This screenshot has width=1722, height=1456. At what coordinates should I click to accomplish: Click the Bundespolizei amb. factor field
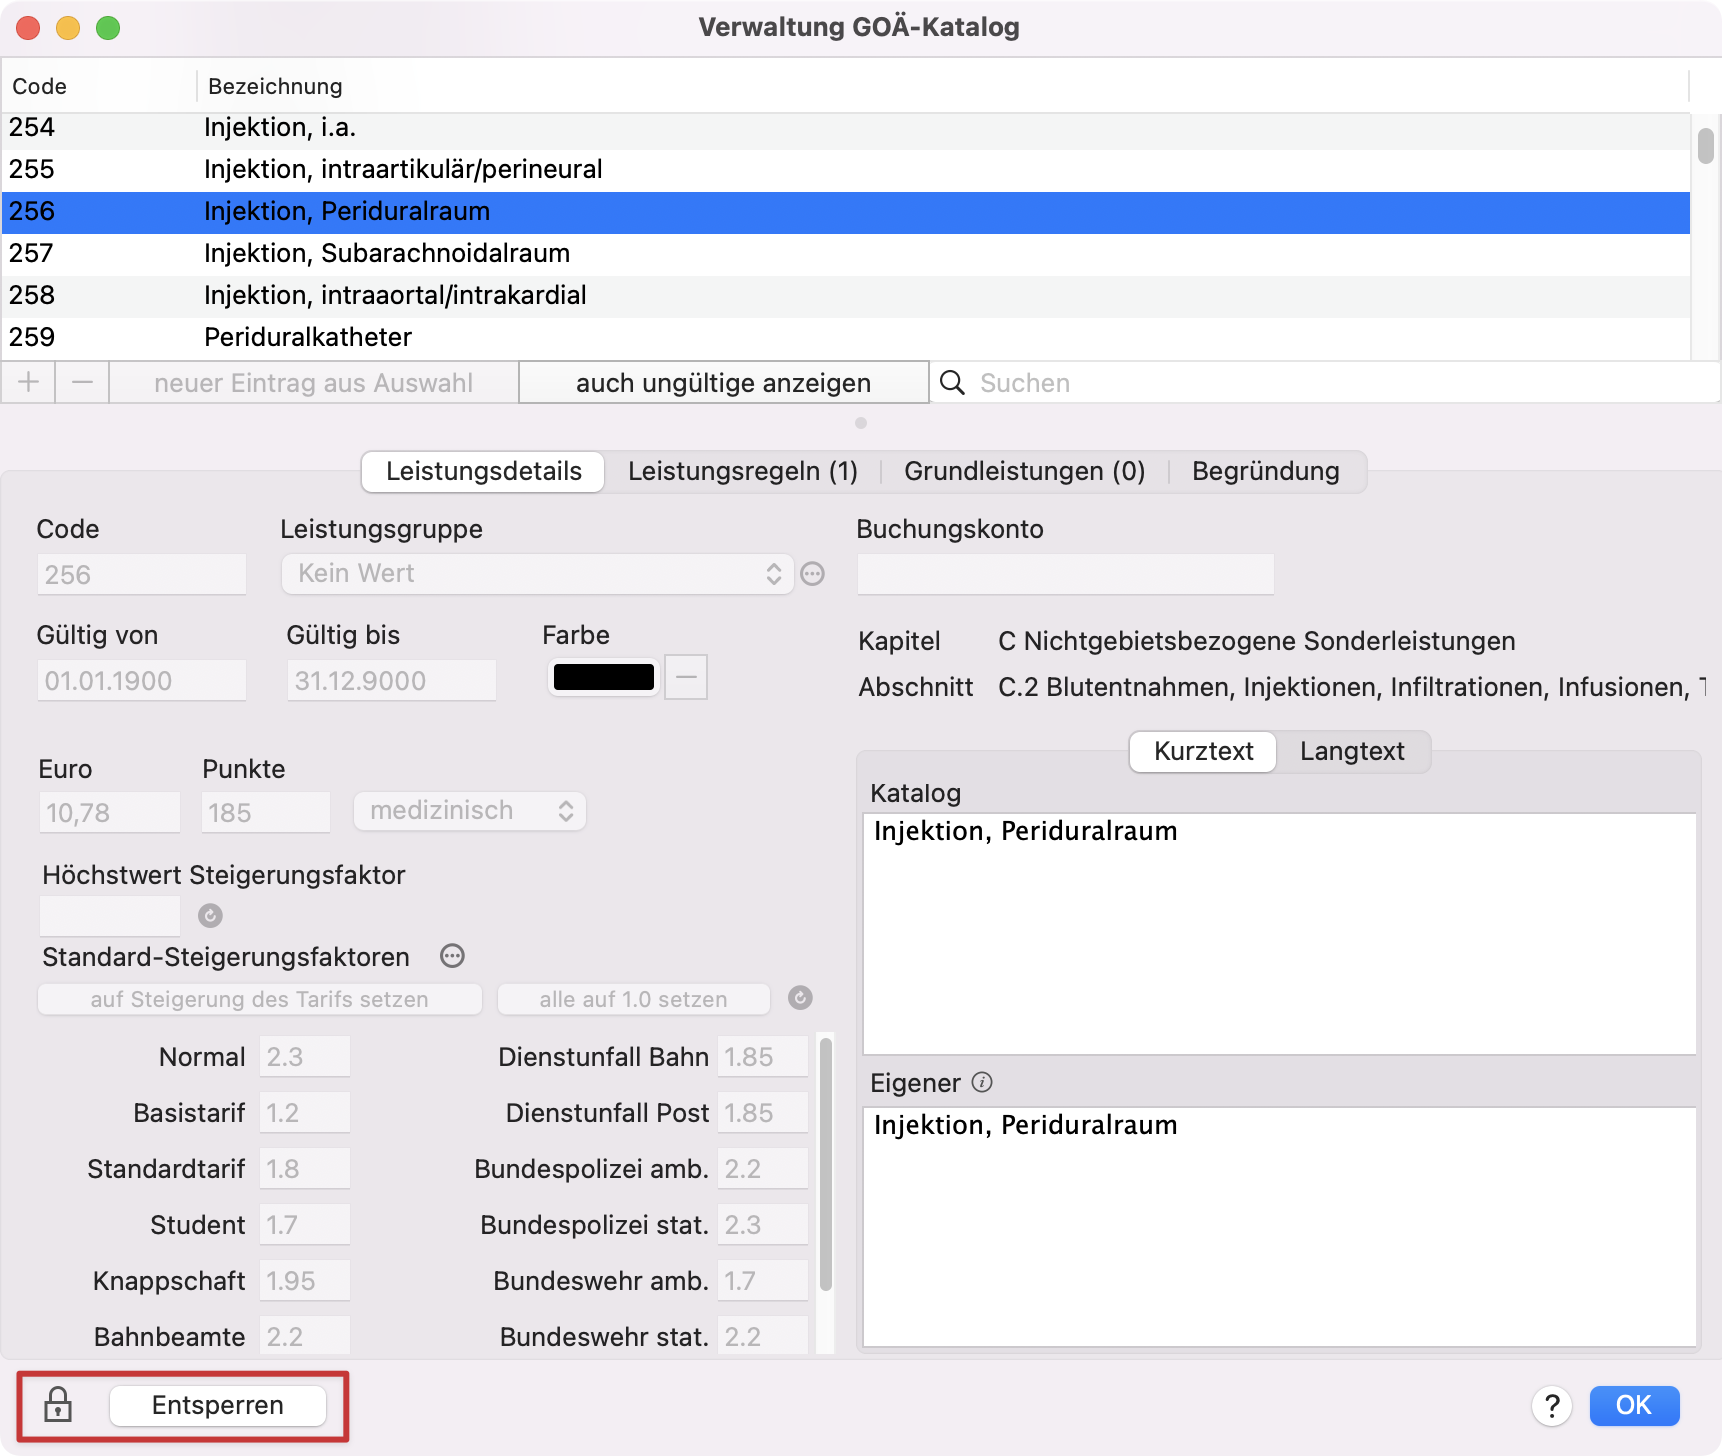coord(762,1168)
